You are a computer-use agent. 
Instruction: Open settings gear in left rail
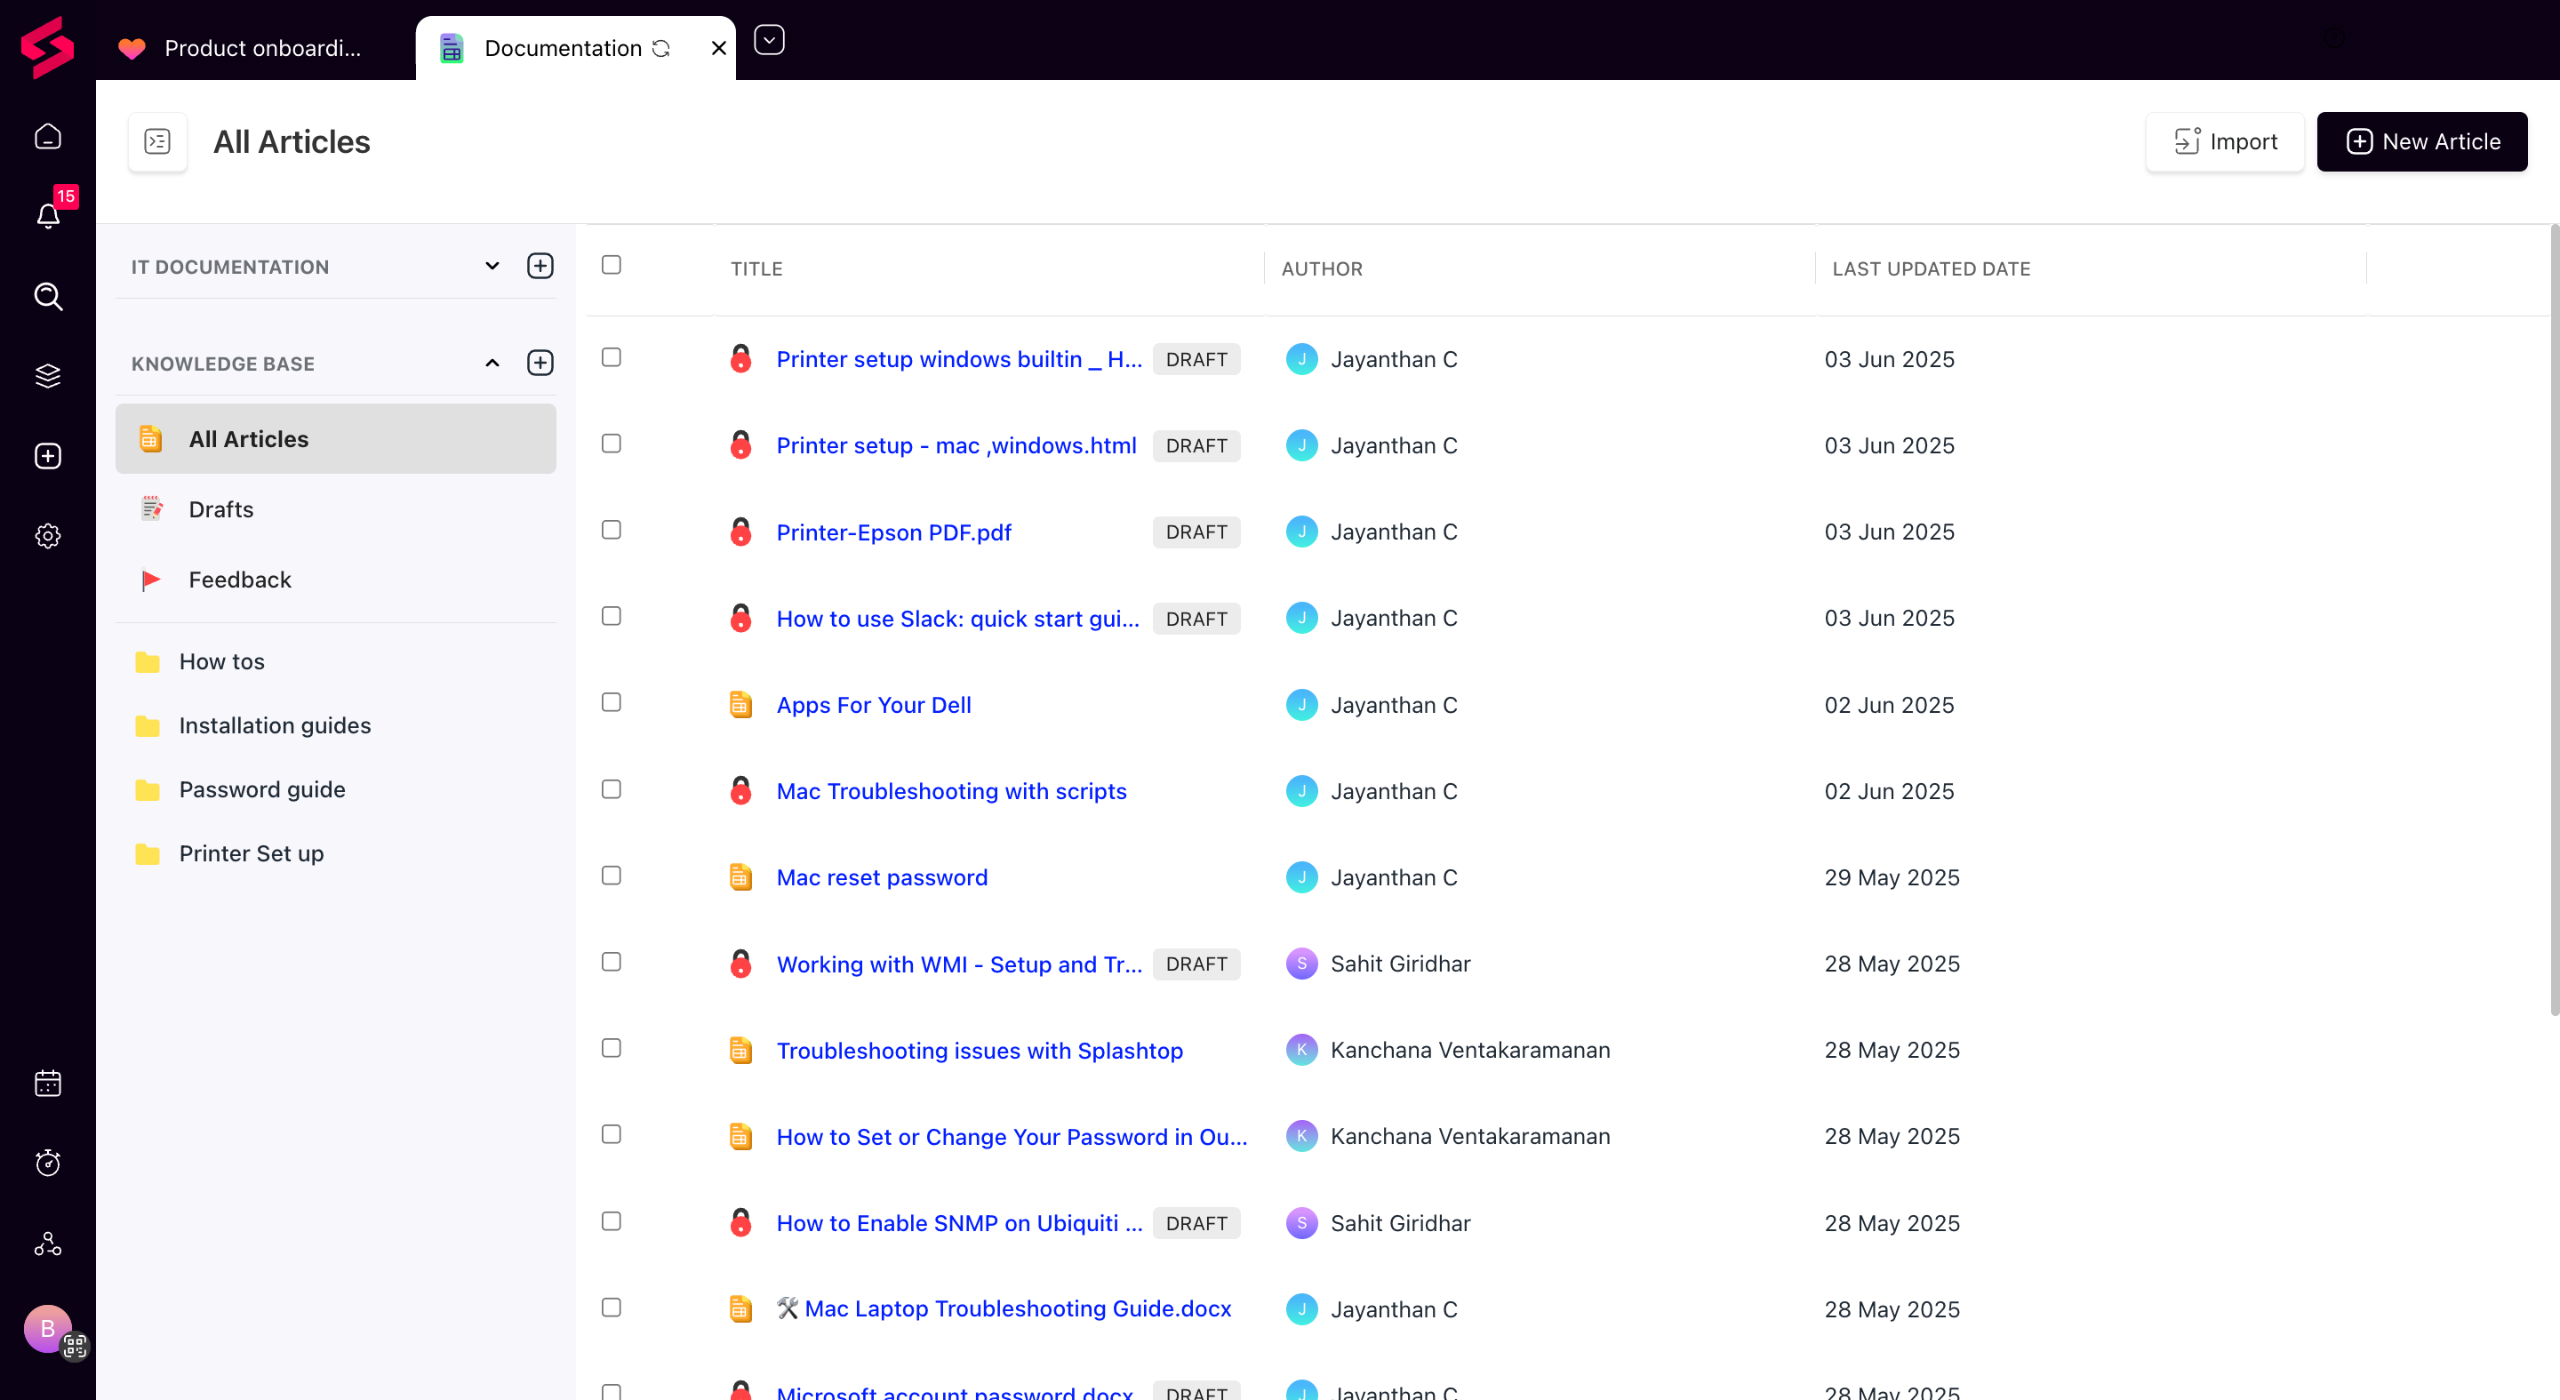48,536
